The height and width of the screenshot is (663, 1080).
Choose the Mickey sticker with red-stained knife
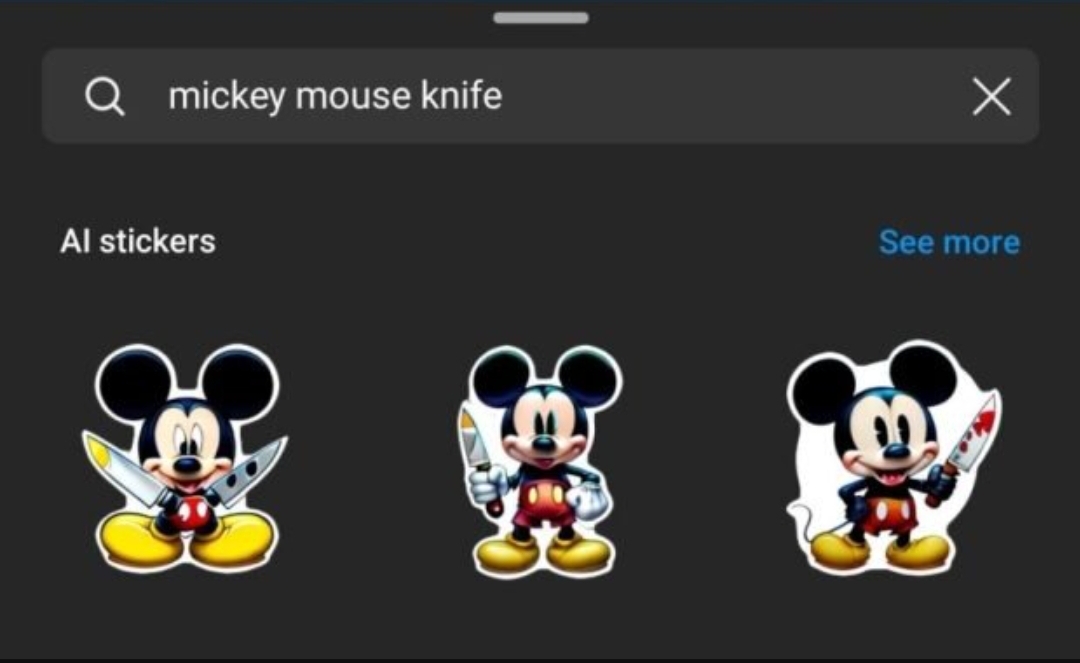click(894, 458)
